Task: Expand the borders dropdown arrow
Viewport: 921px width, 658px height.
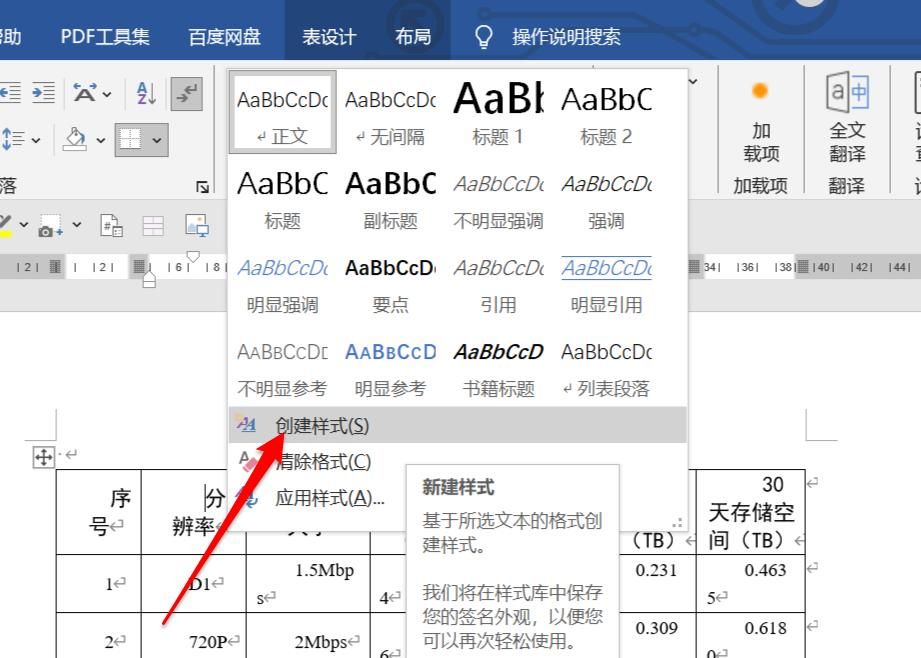Action: (156, 141)
